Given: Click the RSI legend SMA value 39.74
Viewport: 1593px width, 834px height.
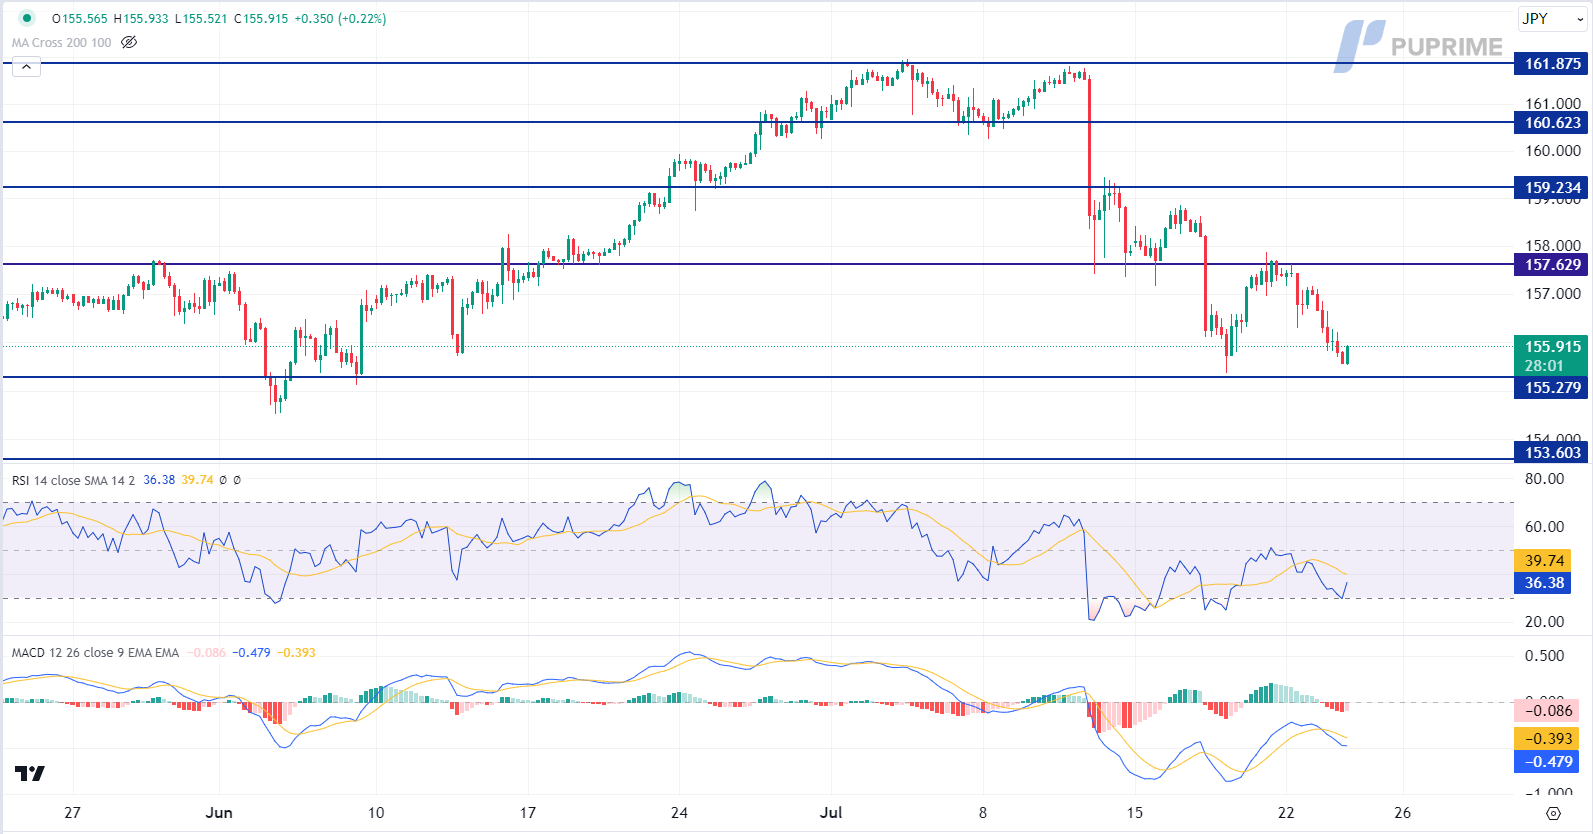Looking at the screenshot, I should [197, 480].
